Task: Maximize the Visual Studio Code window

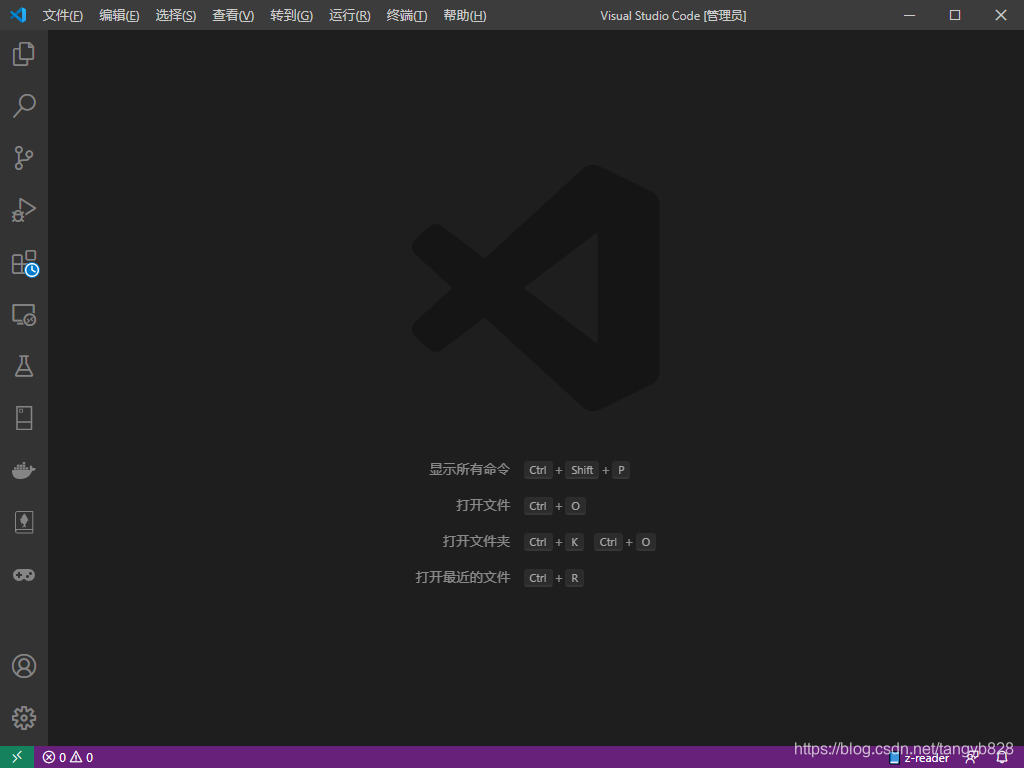Action: click(955, 15)
